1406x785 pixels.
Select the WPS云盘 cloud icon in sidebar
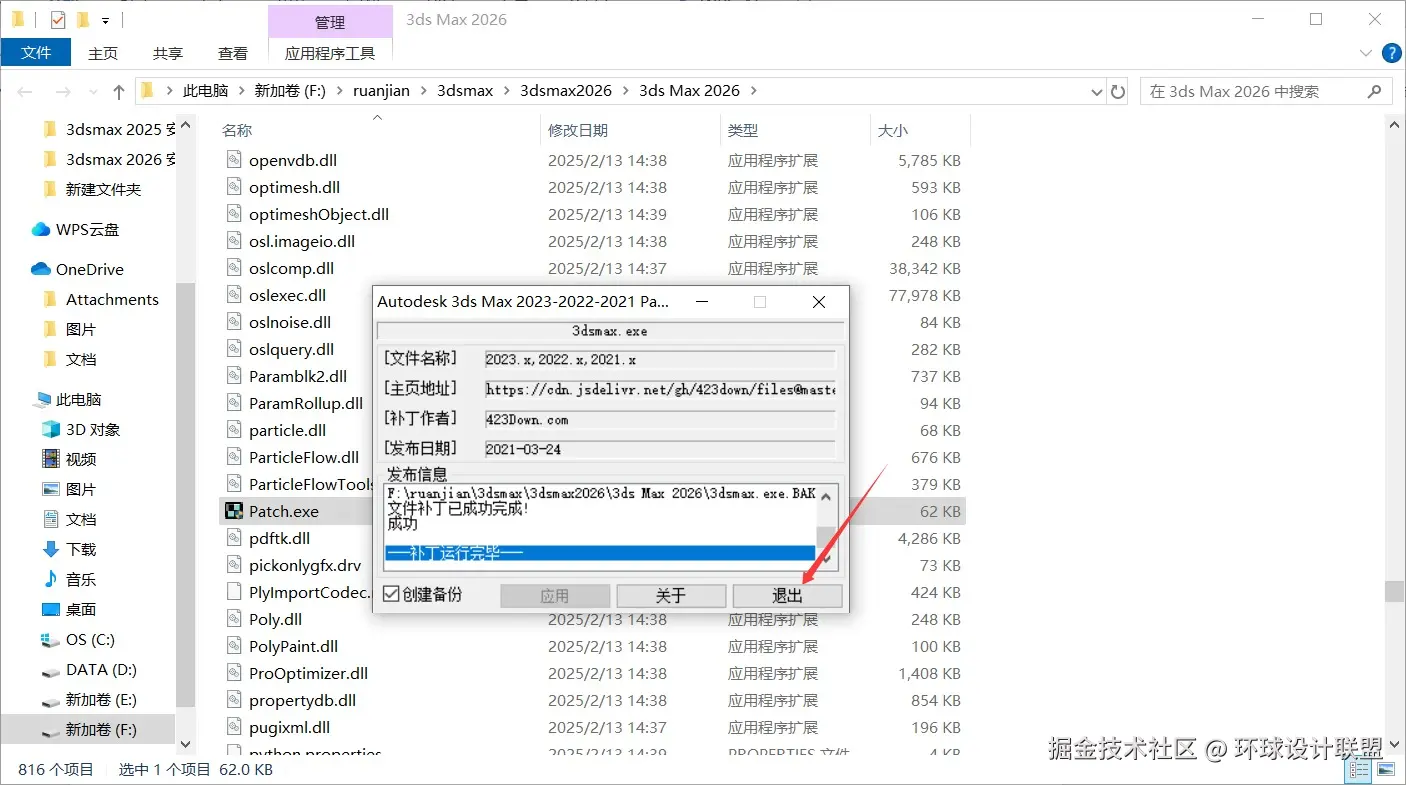point(40,229)
